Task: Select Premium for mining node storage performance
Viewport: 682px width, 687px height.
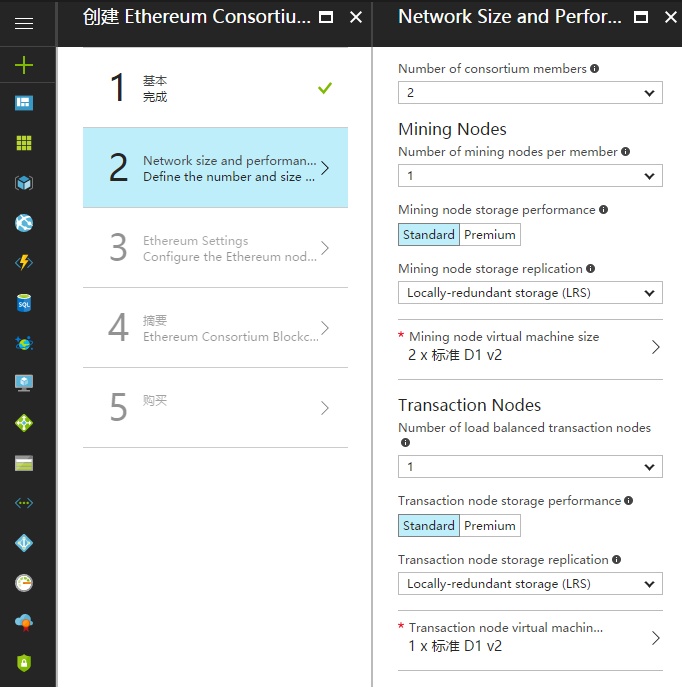Action: click(490, 235)
